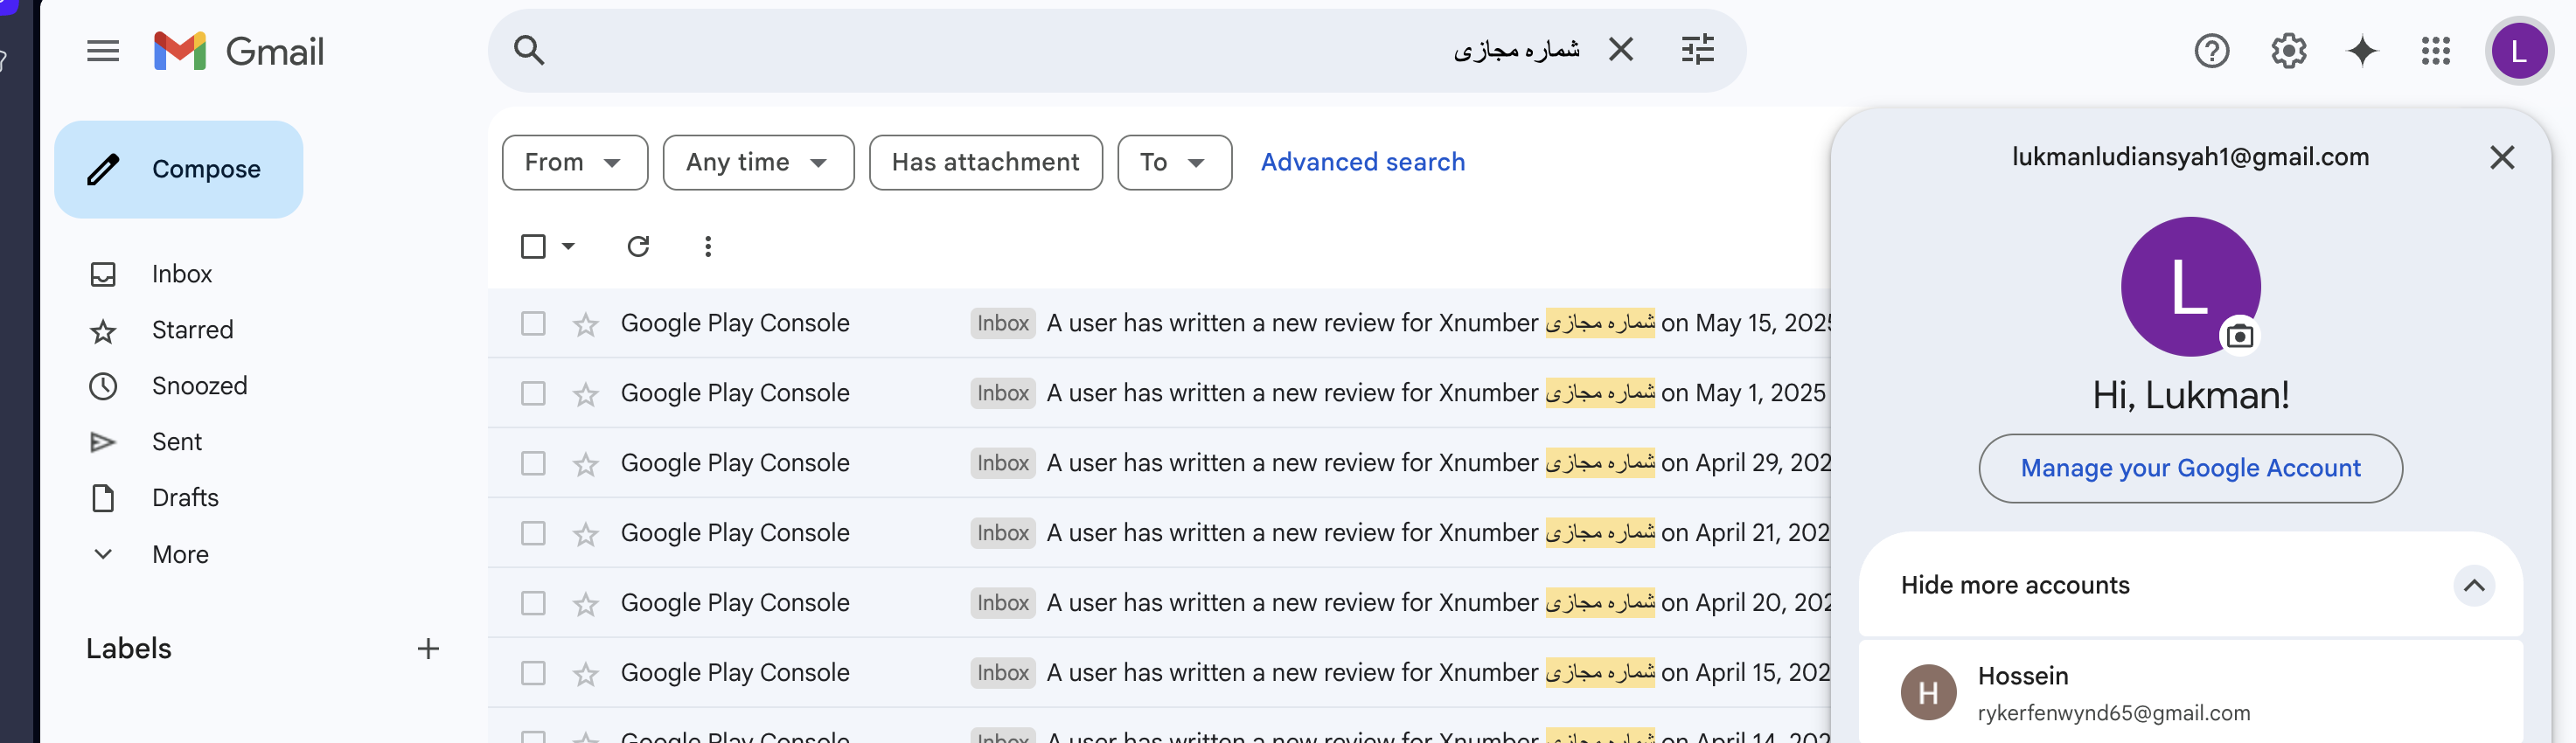Open Sent folder label
This screenshot has width=2576, height=743.
(176, 442)
